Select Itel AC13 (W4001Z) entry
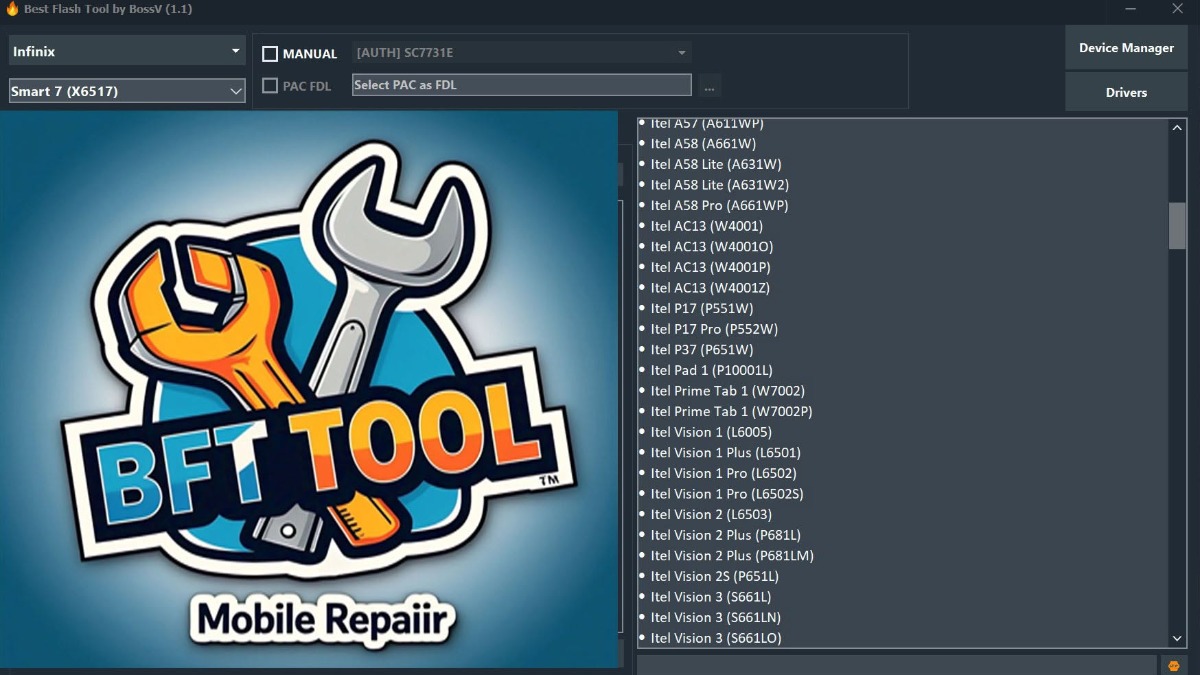The width and height of the screenshot is (1200, 675). click(x=710, y=288)
